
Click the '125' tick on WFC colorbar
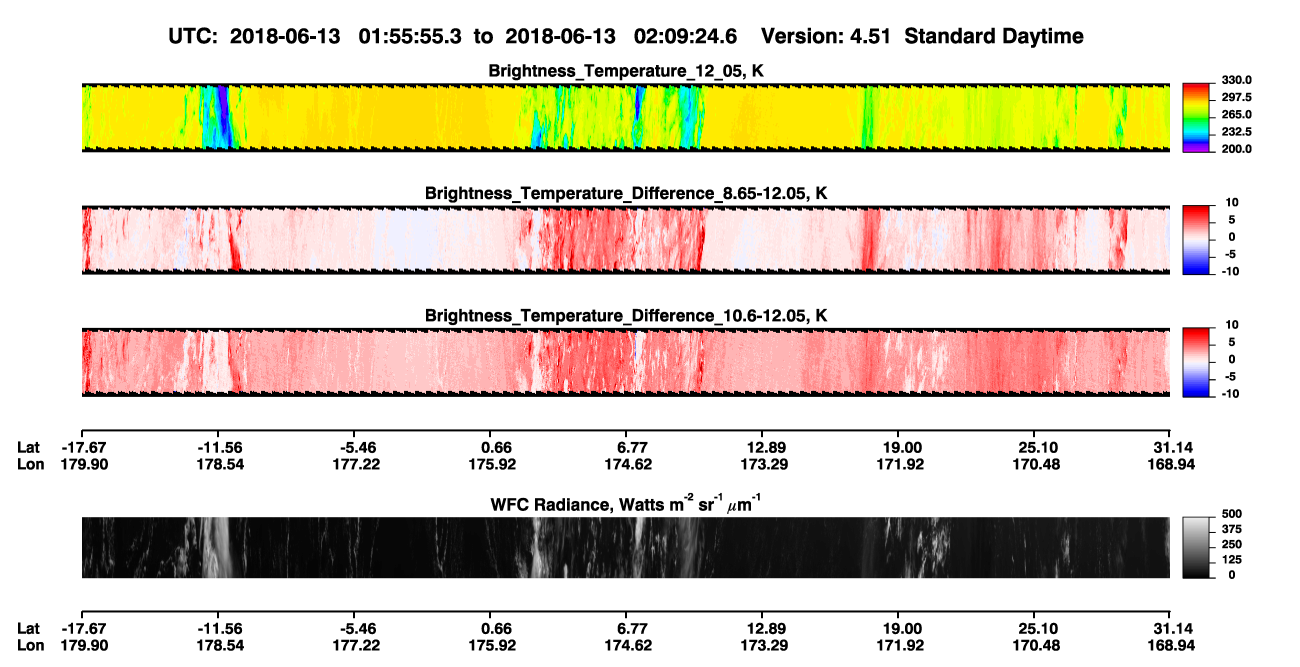tap(1232, 559)
